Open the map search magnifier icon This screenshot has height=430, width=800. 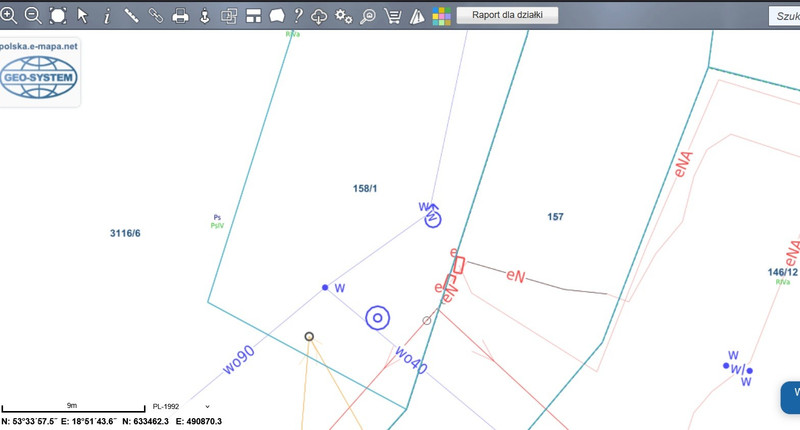[x=368, y=16]
